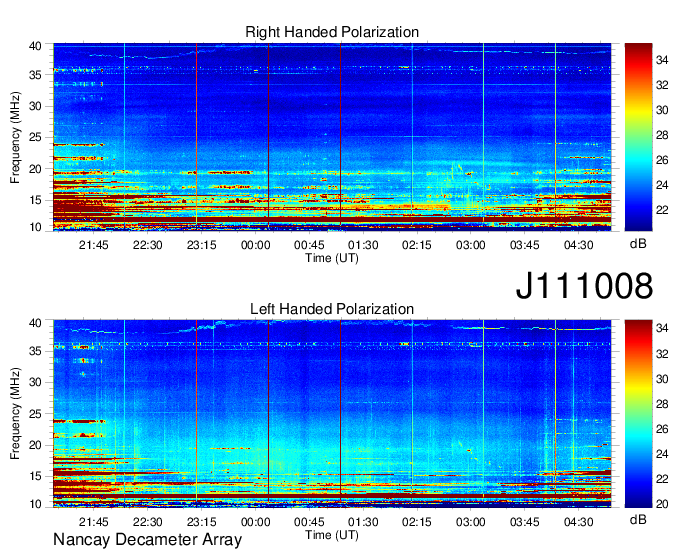Click the 40 MHz tick on Left Handed plot
This screenshot has width=680, height=552.
[x=35, y=323]
